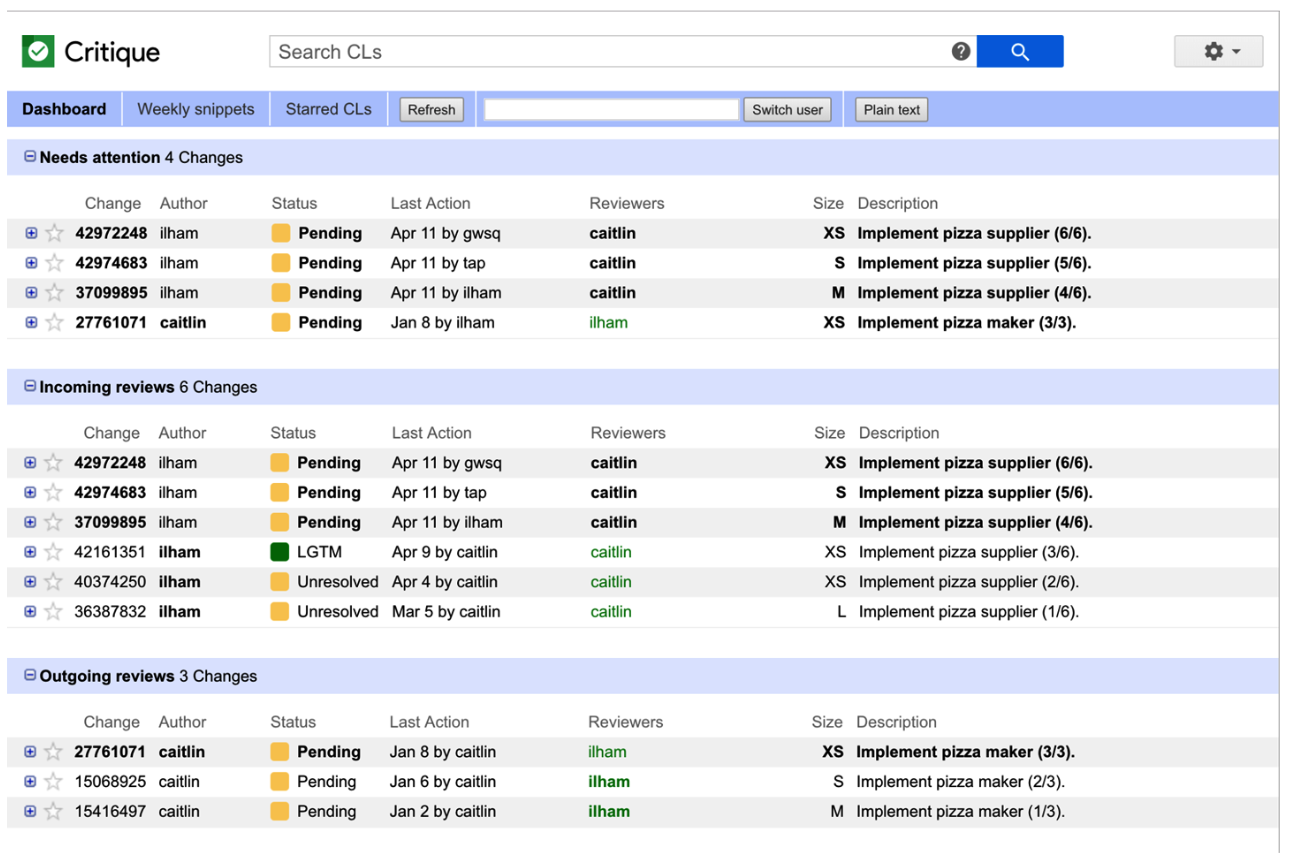The height and width of the screenshot is (868, 1297).
Task: Star change 37099895 under Needs attention
Action: tap(54, 293)
